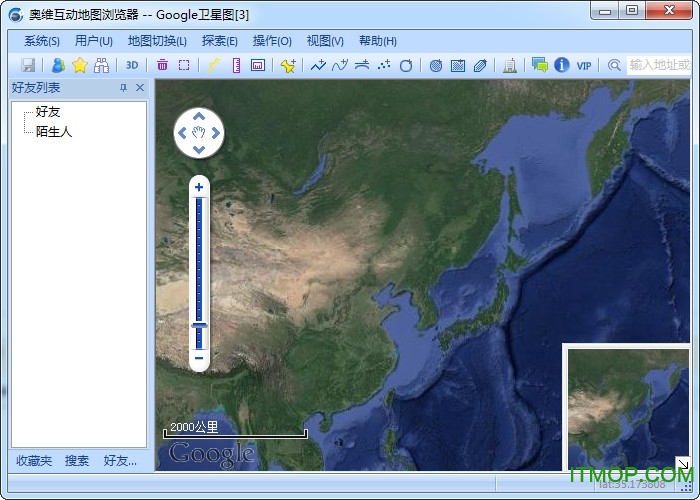Switch to 3D view mode
The height and width of the screenshot is (500, 700).
132,65
